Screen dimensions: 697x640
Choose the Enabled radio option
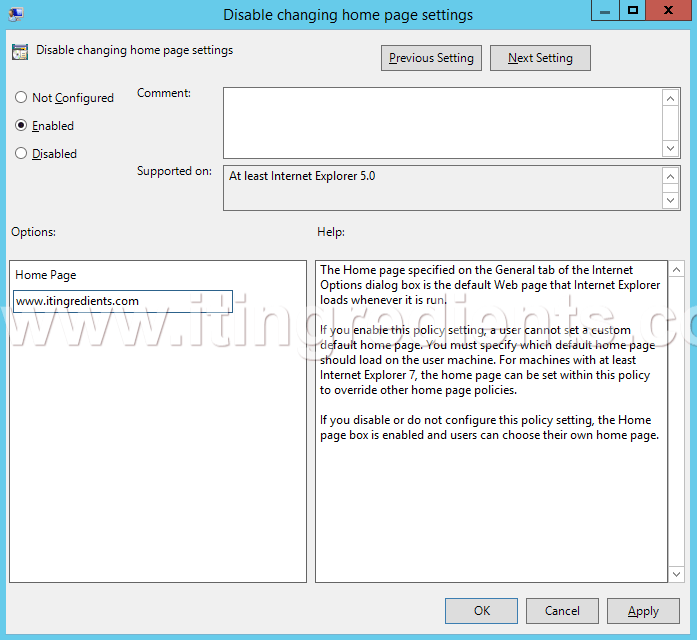point(21,126)
